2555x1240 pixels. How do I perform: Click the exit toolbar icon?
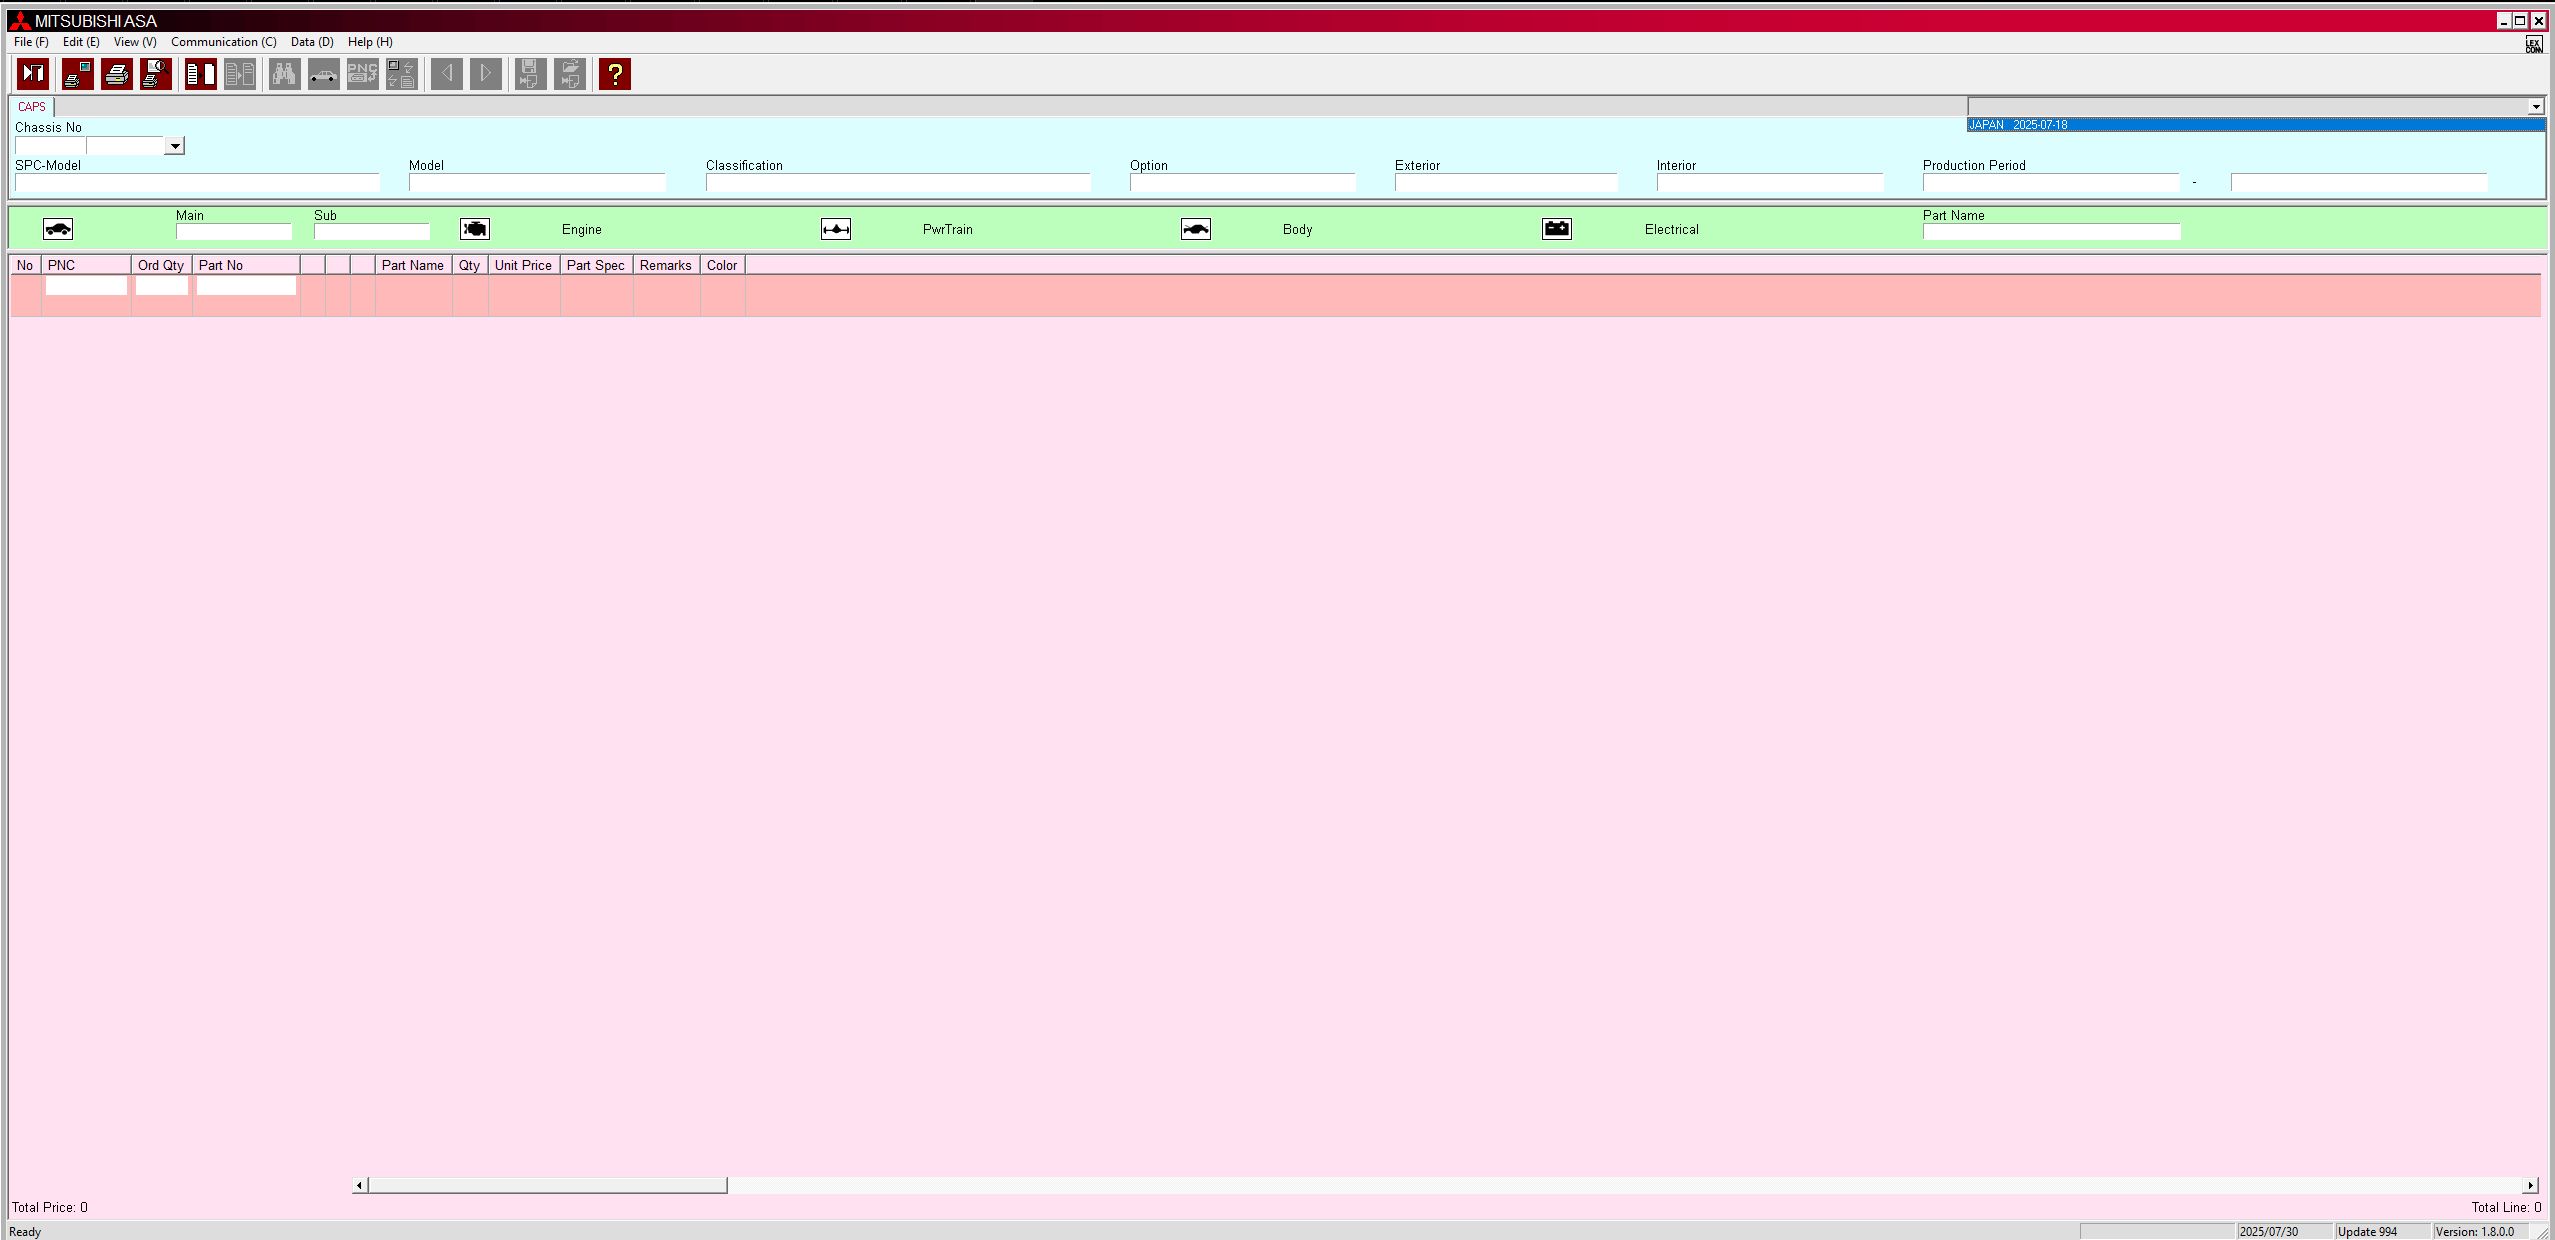click(x=33, y=74)
